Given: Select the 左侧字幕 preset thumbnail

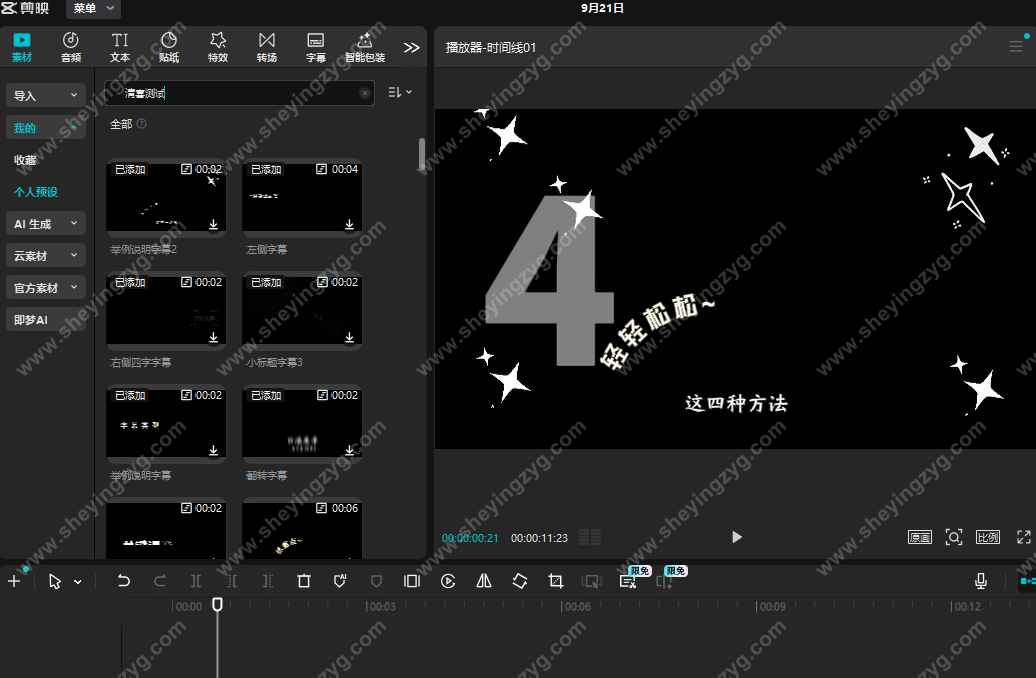Looking at the screenshot, I should pyautogui.click(x=302, y=197).
